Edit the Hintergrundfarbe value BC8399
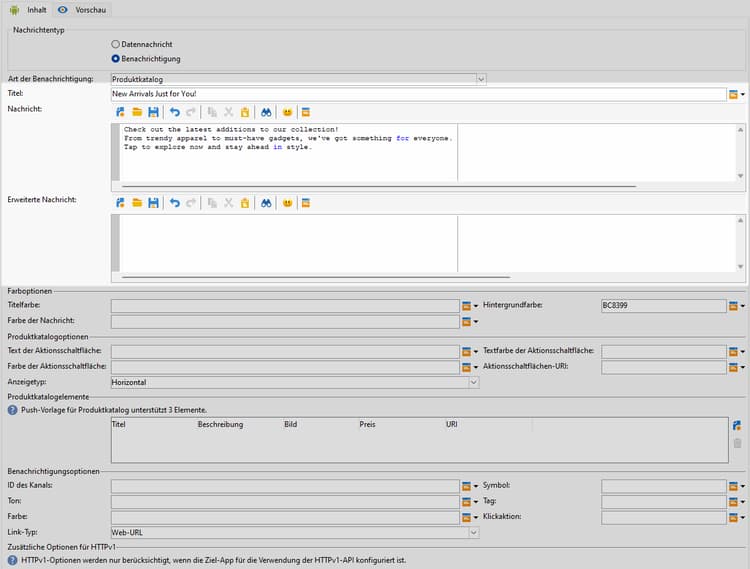 pos(664,306)
